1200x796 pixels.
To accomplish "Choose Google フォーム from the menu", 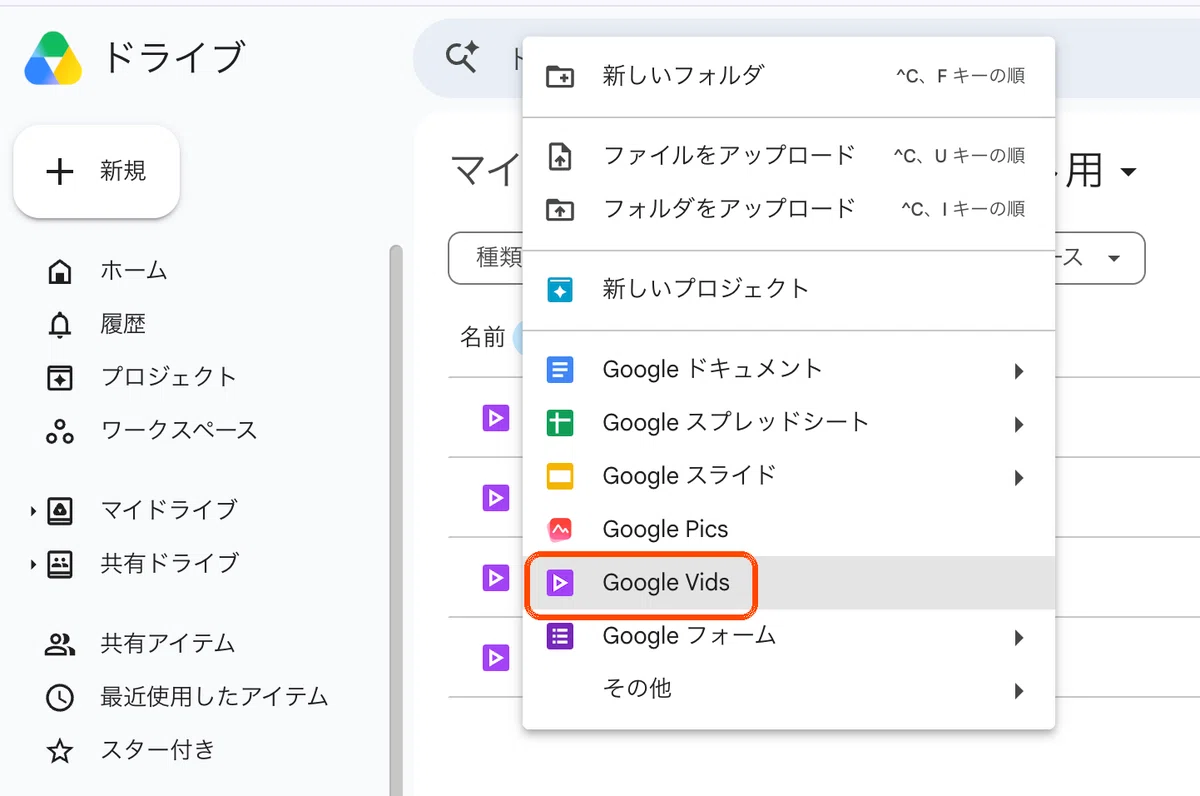I will click(788, 636).
